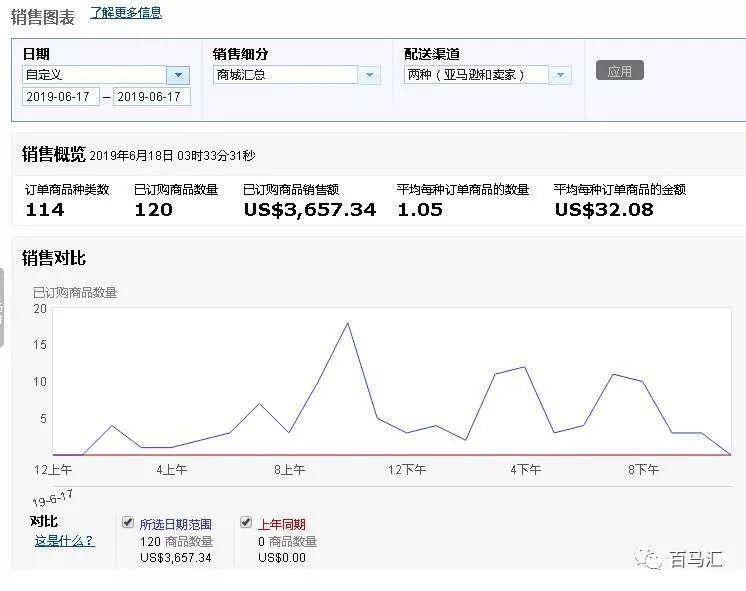Viewport: 746px width, 591px height.
Task: Click the US$32.08 average amount value
Action: [x=604, y=210]
